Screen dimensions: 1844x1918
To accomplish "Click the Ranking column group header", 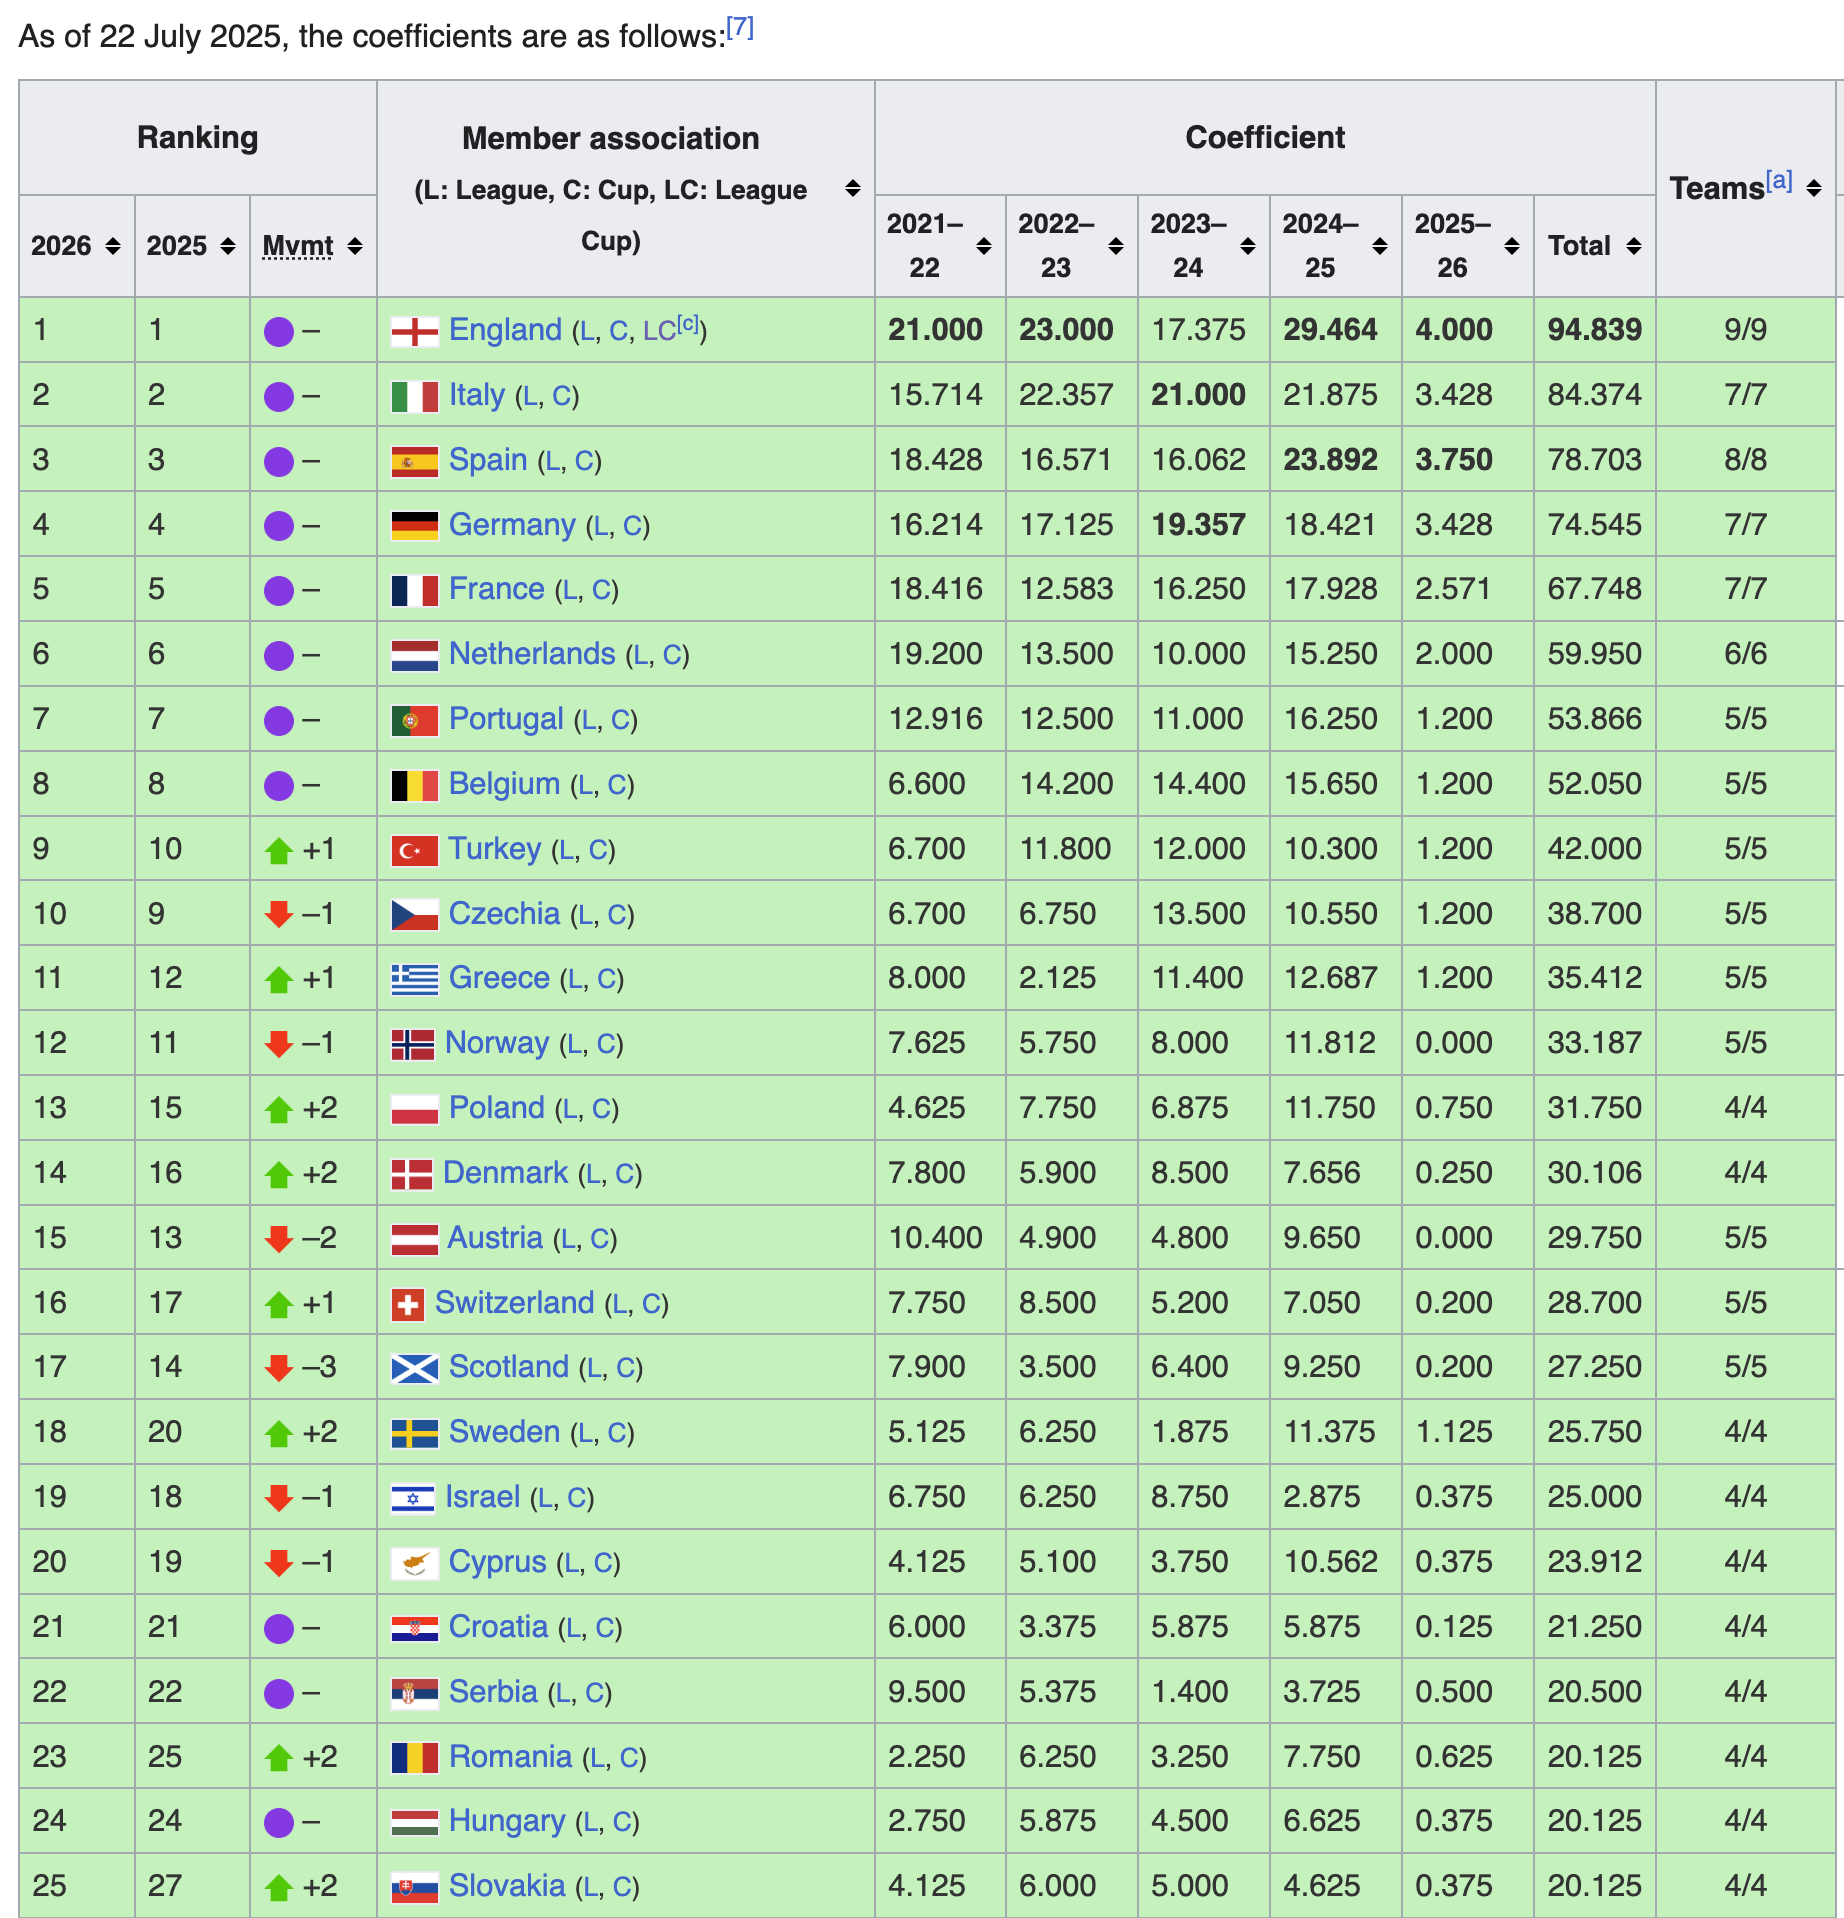I will 198,137.
